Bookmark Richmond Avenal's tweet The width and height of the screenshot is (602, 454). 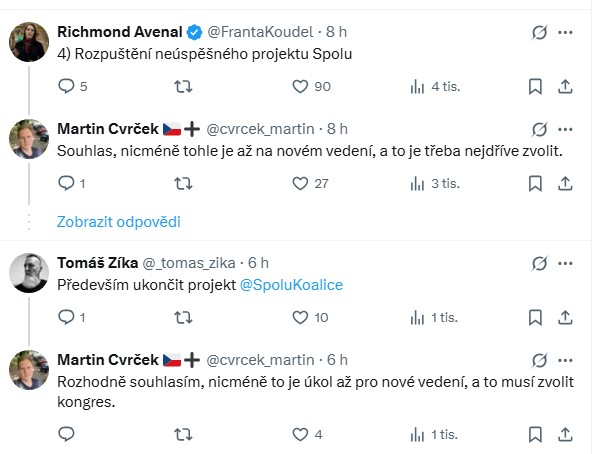pyautogui.click(x=537, y=87)
